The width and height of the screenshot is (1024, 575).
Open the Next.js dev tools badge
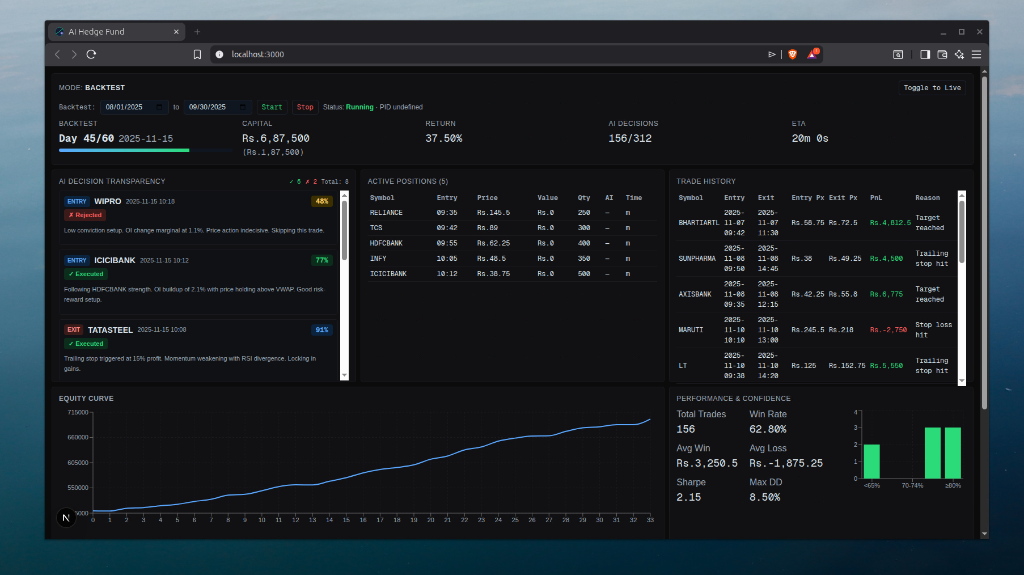point(66,518)
